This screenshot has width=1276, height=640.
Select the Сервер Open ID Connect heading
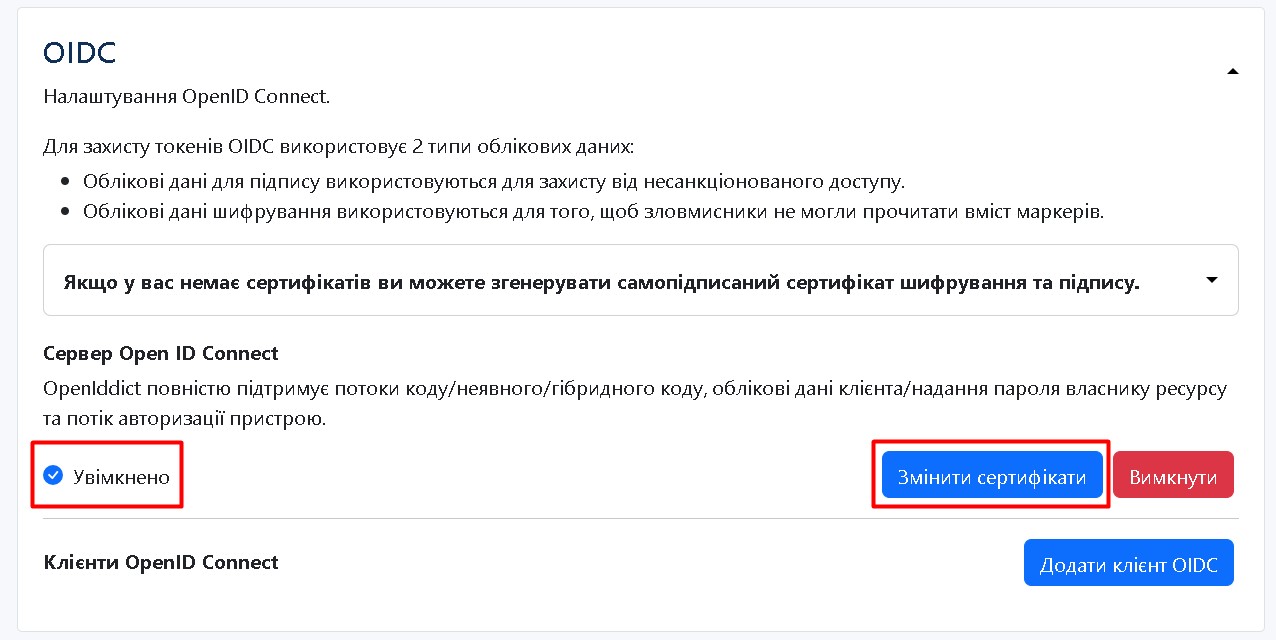161,354
